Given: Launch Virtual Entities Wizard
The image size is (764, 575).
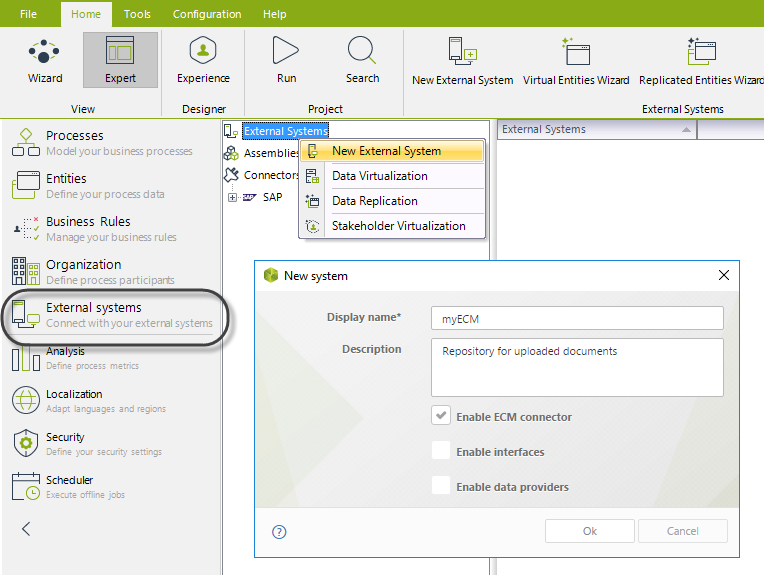Looking at the screenshot, I should (576, 61).
